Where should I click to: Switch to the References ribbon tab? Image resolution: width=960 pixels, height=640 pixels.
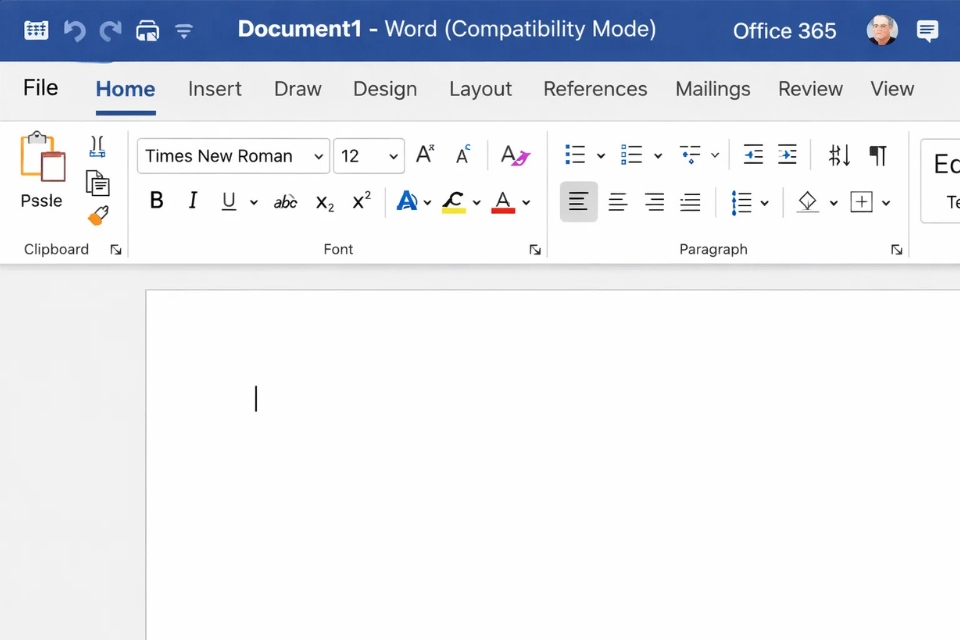[595, 89]
